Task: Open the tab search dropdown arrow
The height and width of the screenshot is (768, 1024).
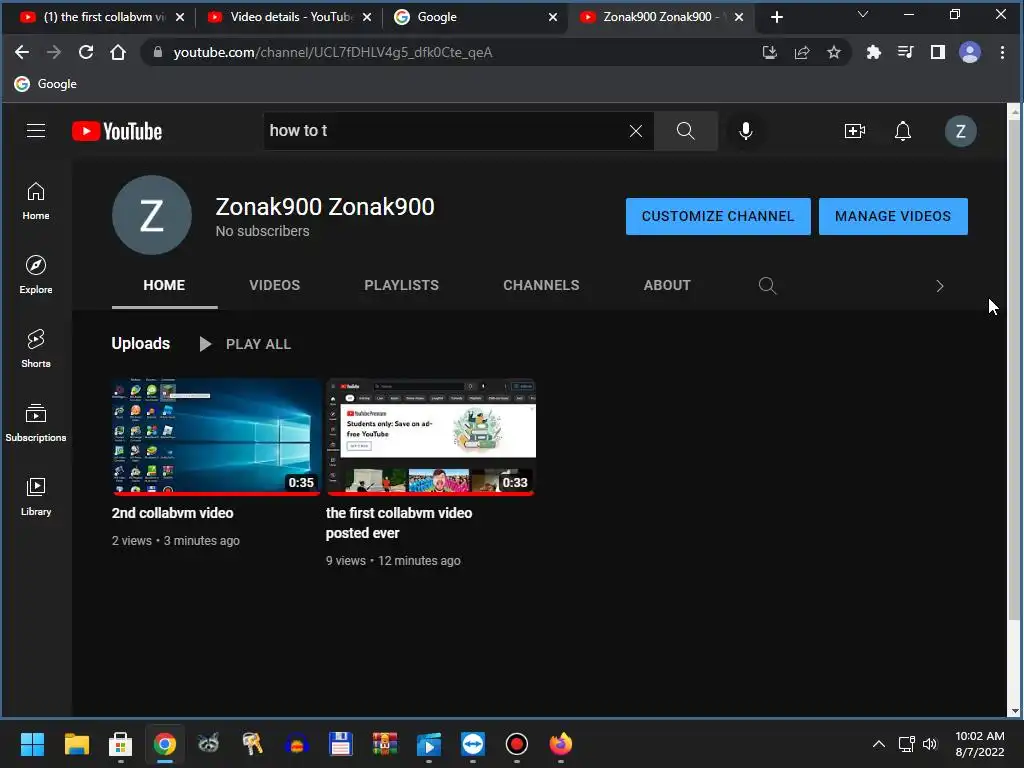Action: point(863,14)
